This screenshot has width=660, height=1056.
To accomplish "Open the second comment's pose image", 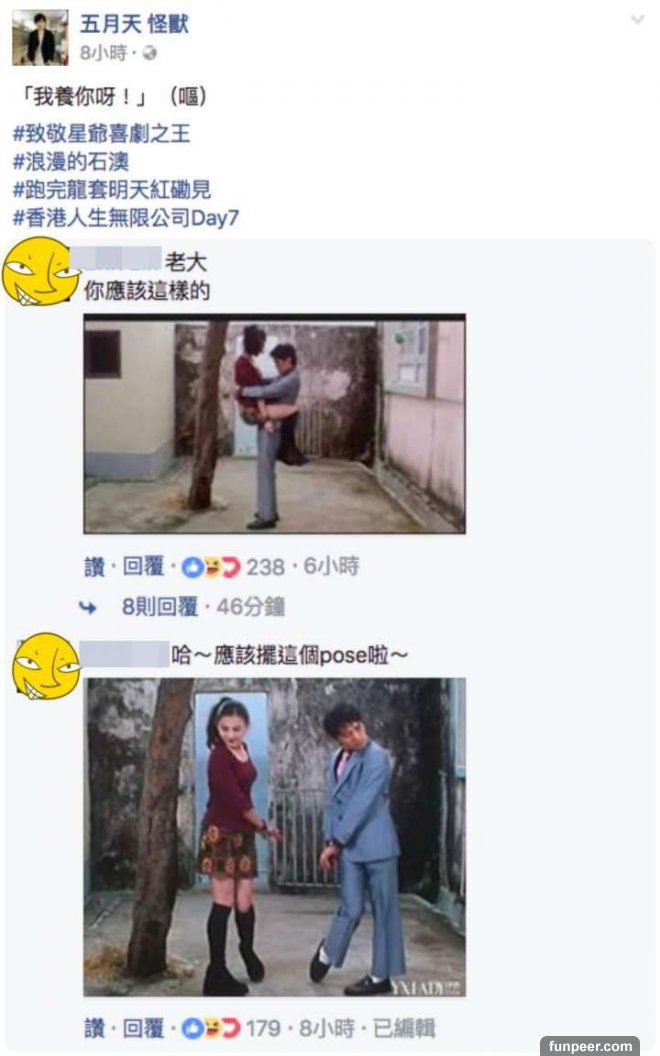I will click(274, 837).
